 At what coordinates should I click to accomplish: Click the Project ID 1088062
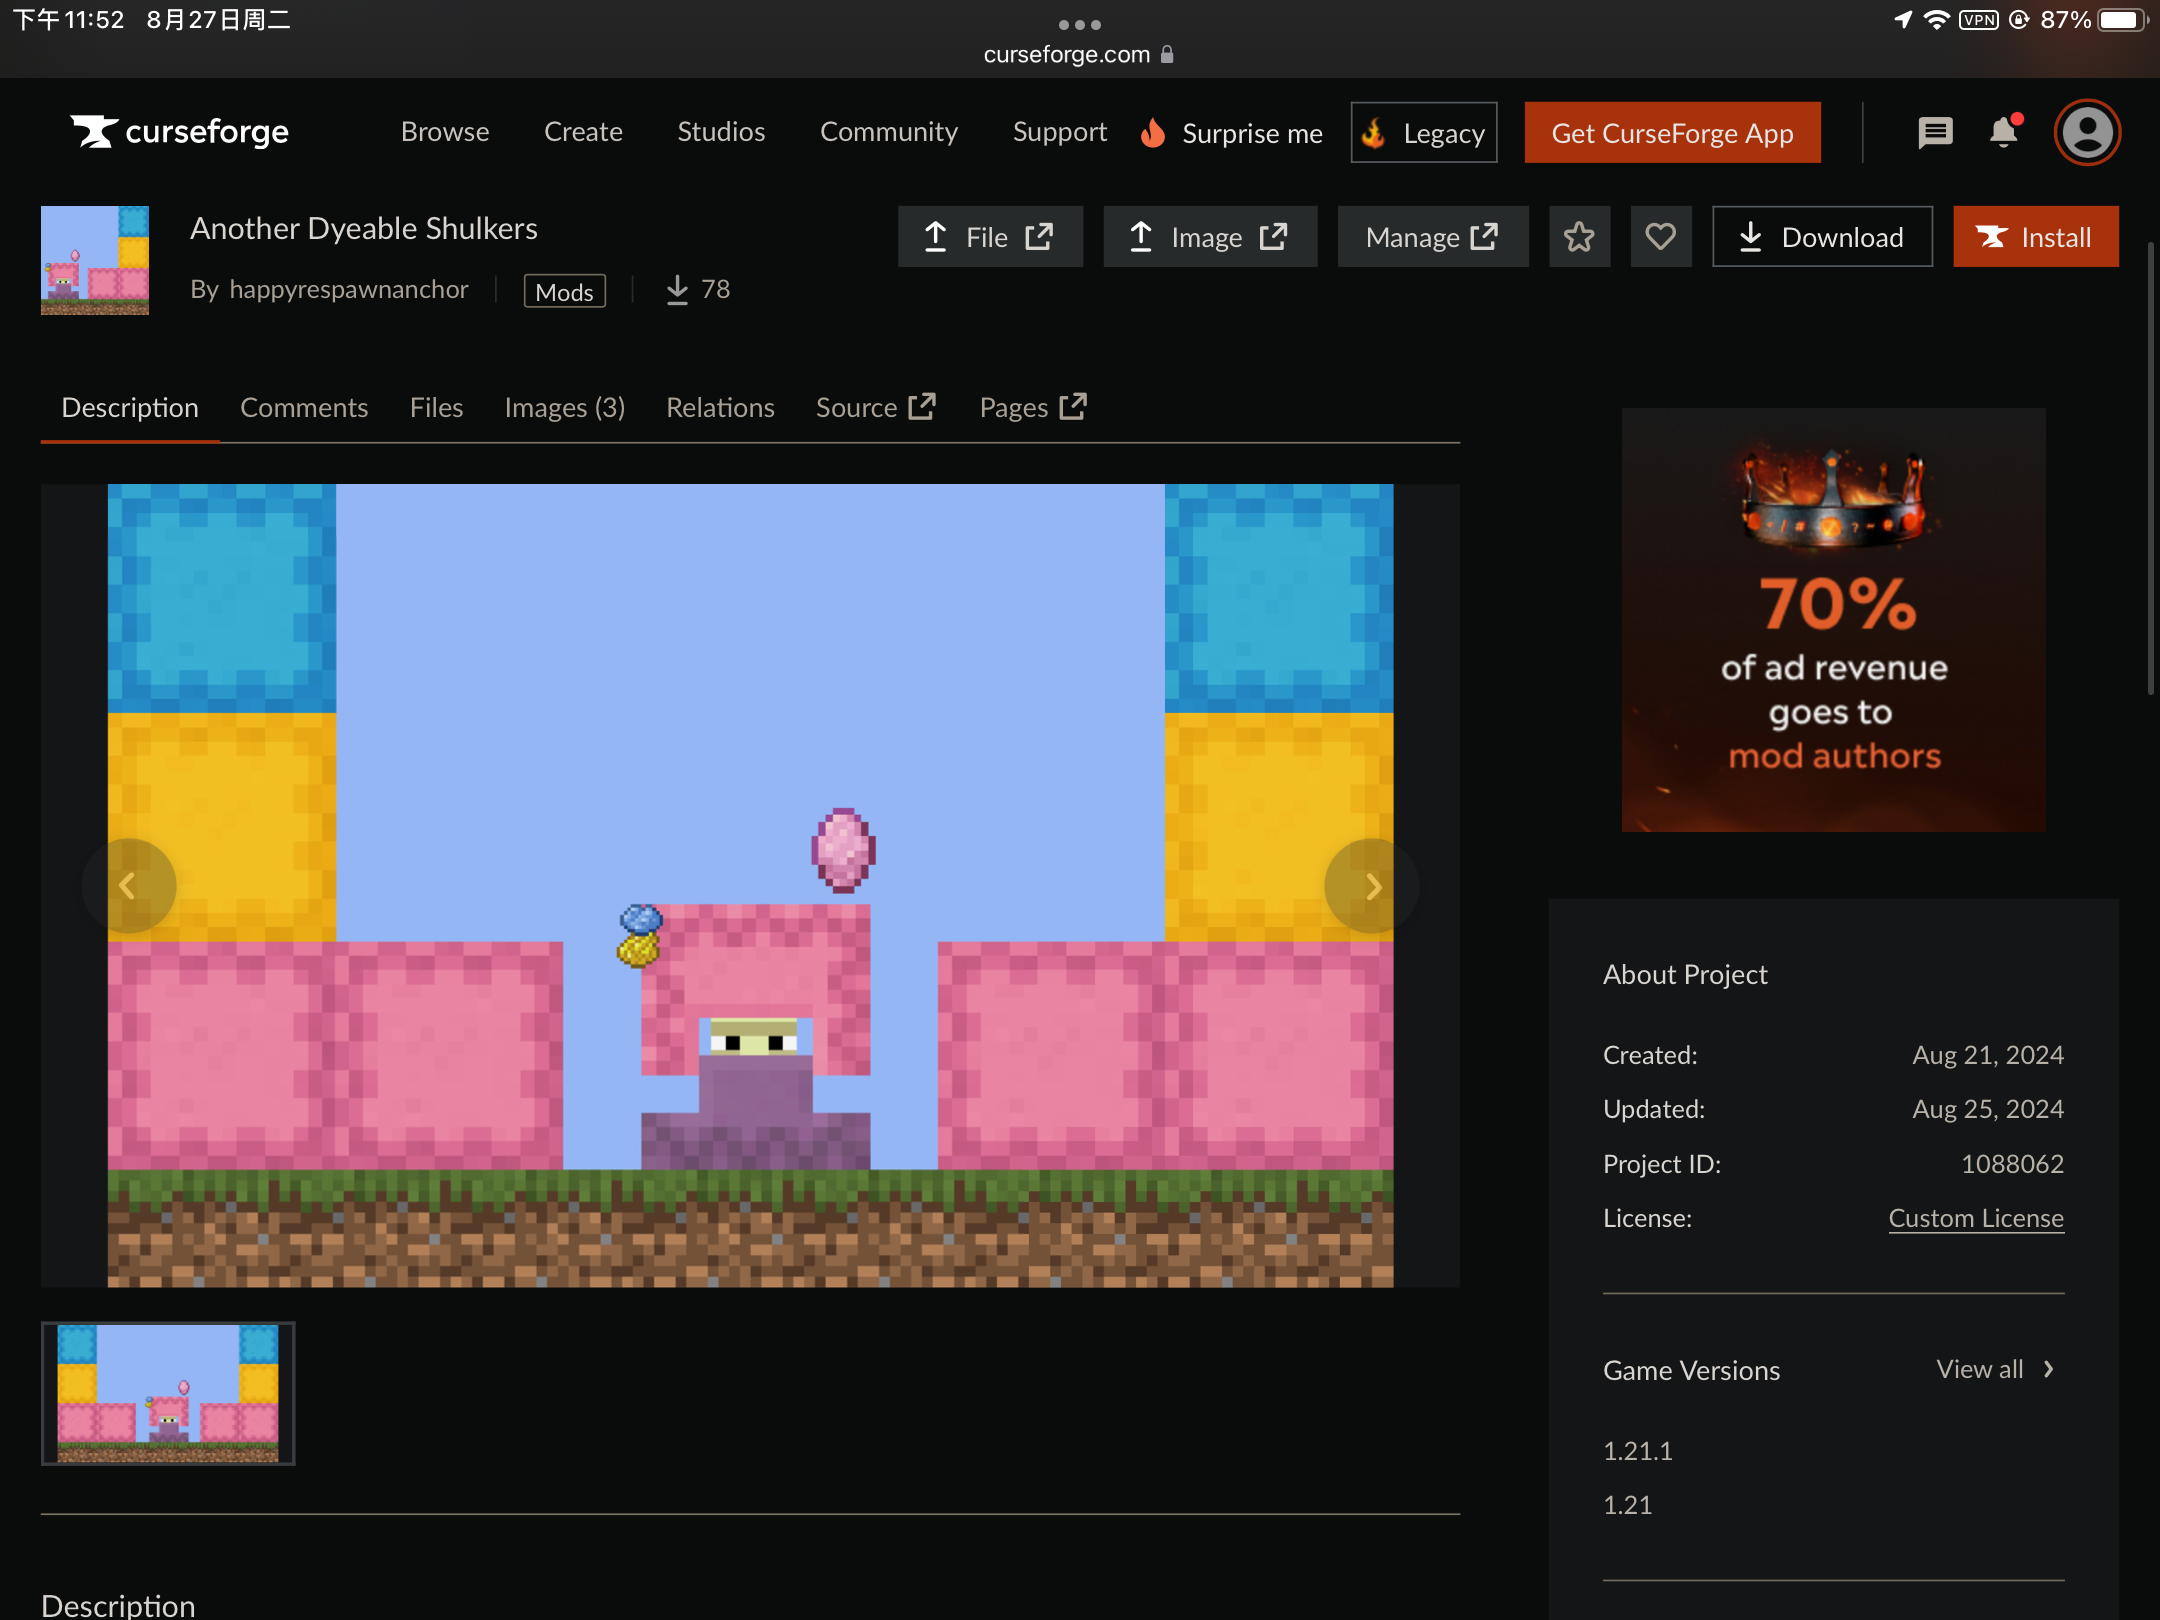click(2012, 1164)
